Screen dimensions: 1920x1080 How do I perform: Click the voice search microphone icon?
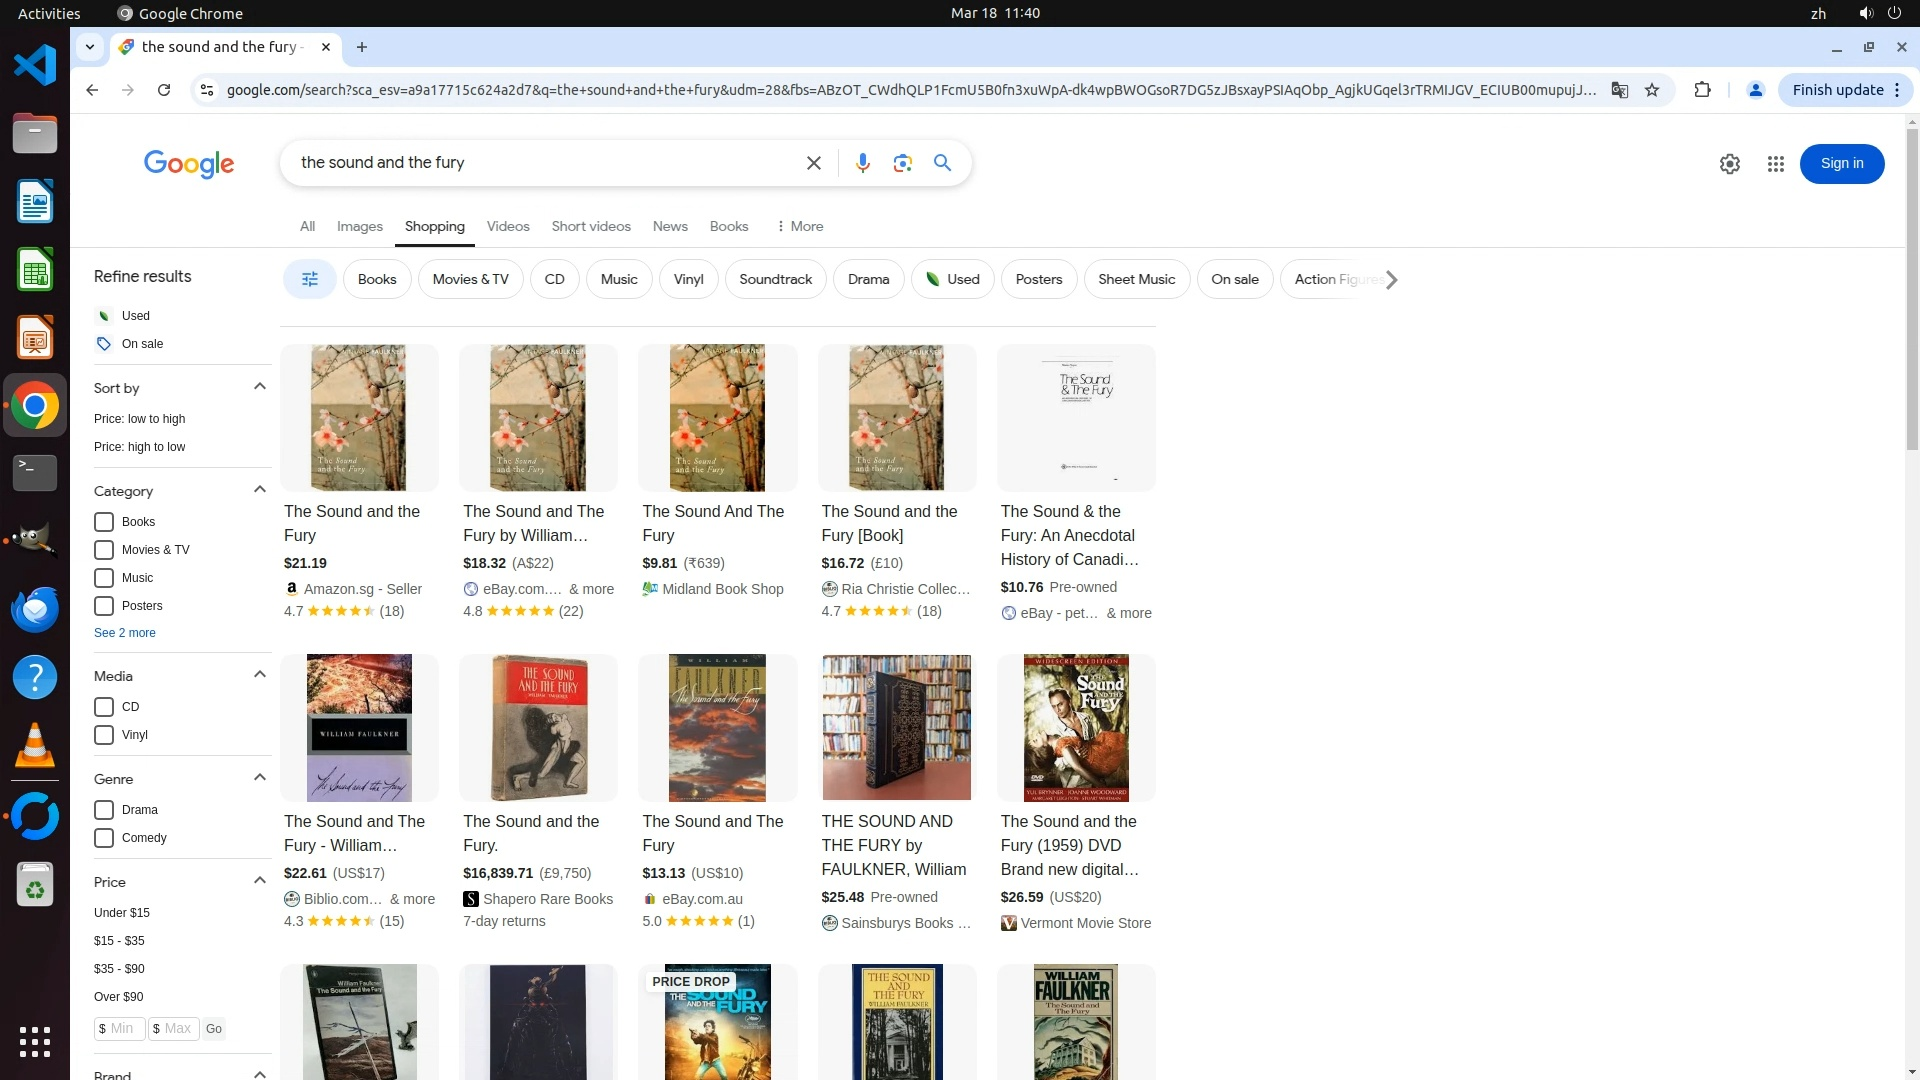click(862, 163)
